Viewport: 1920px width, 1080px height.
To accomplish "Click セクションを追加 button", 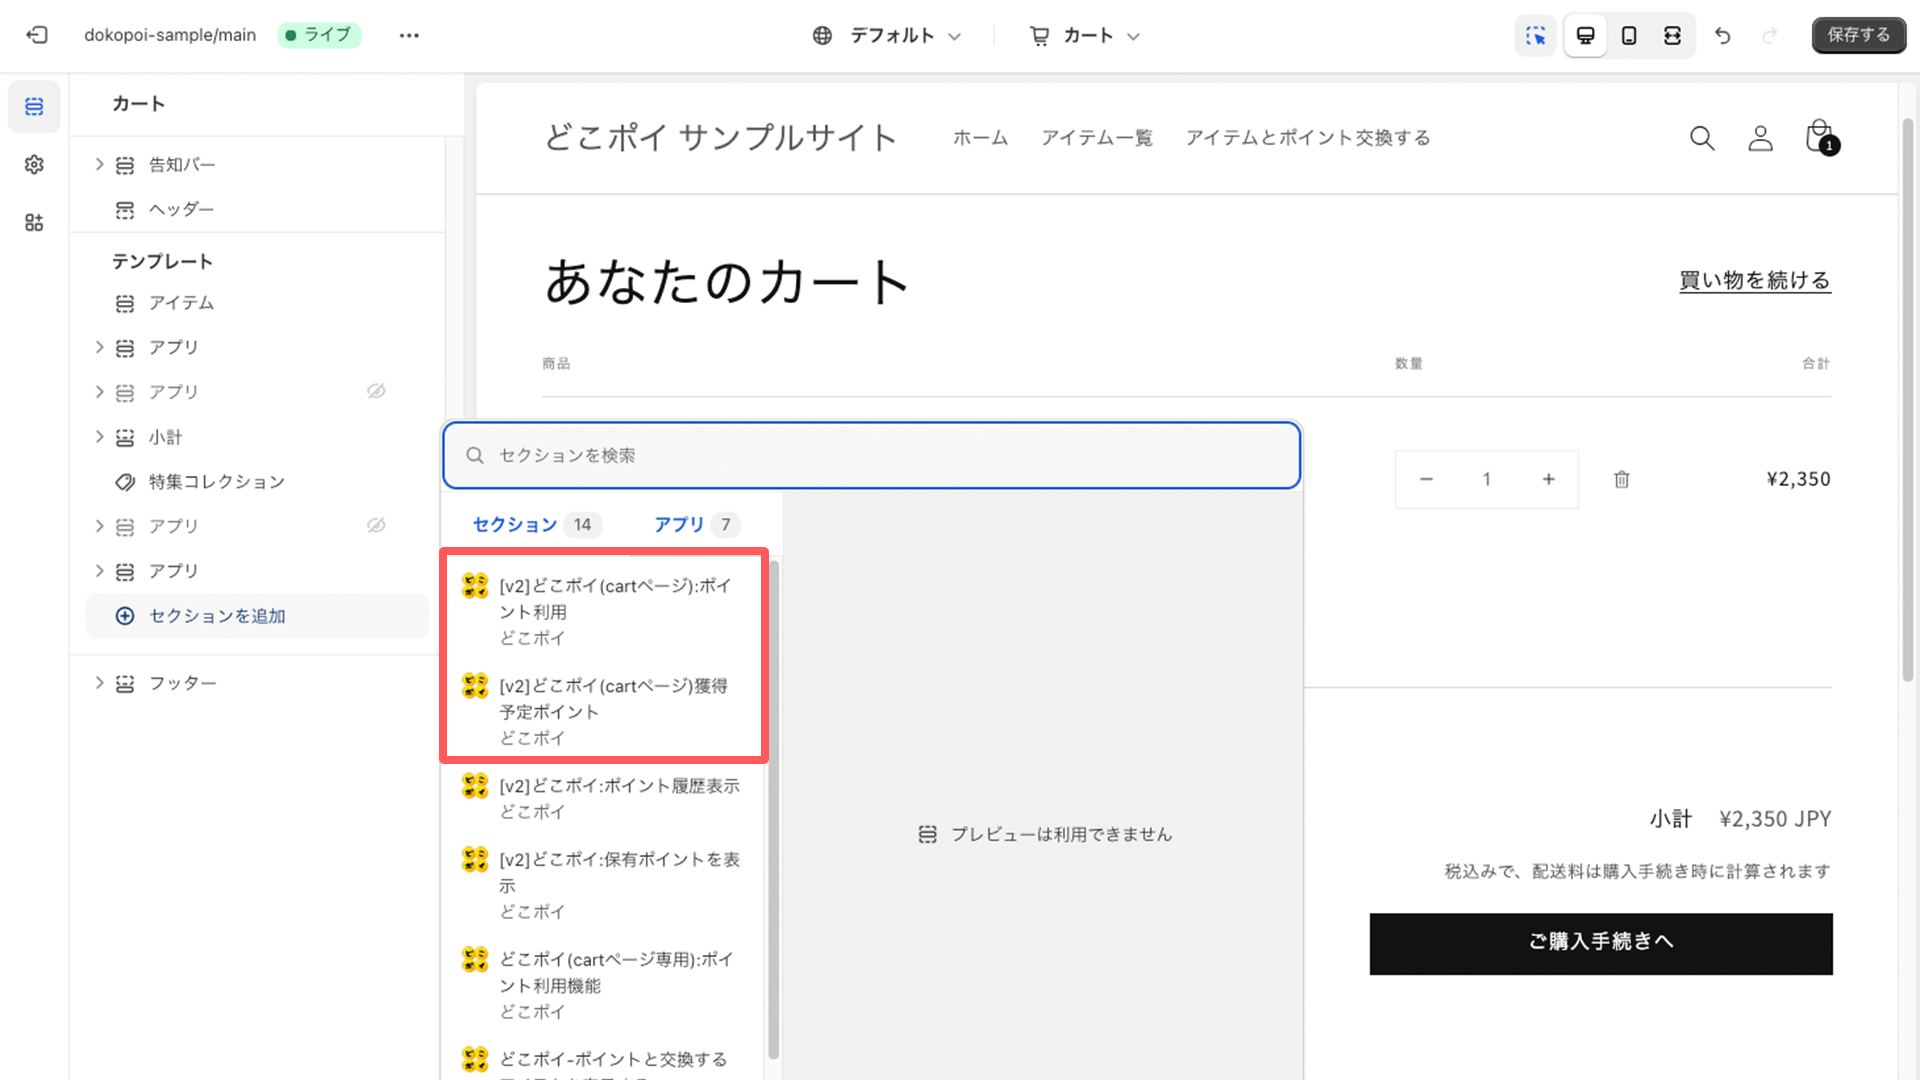I will [257, 616].
